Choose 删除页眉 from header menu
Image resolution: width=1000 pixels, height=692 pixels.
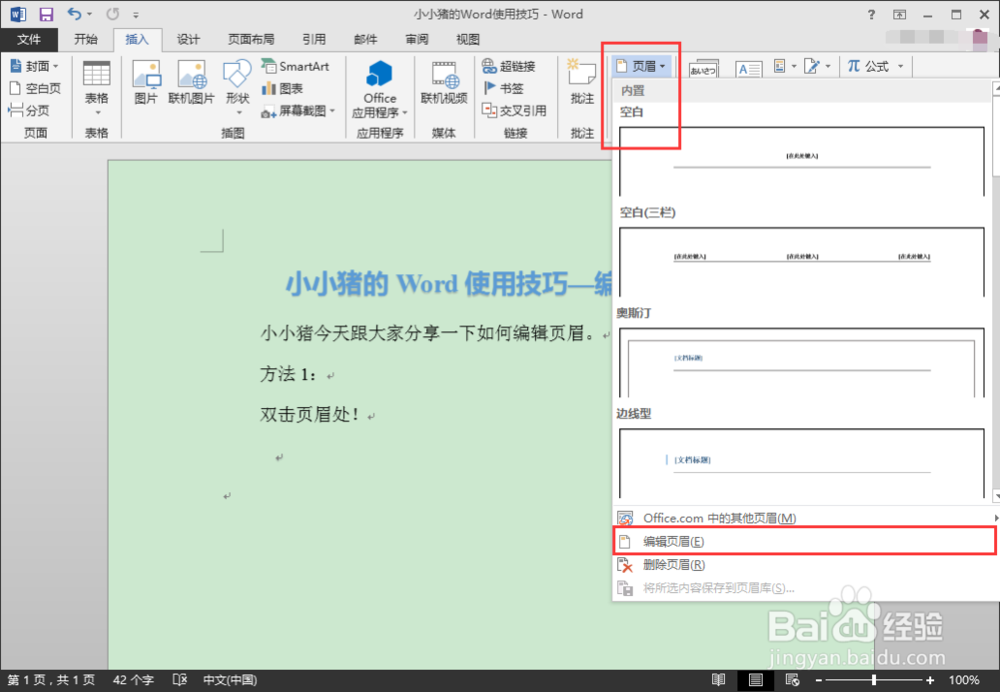[805, 564]
